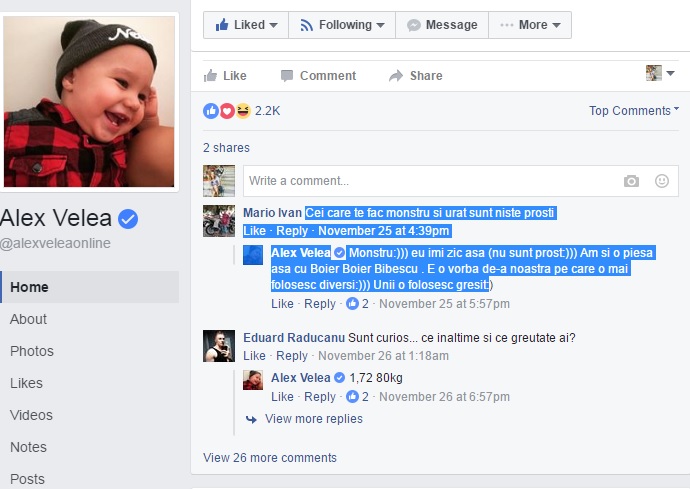
Task: Click the Comment speech bubble icon
Action: [287, 76]
